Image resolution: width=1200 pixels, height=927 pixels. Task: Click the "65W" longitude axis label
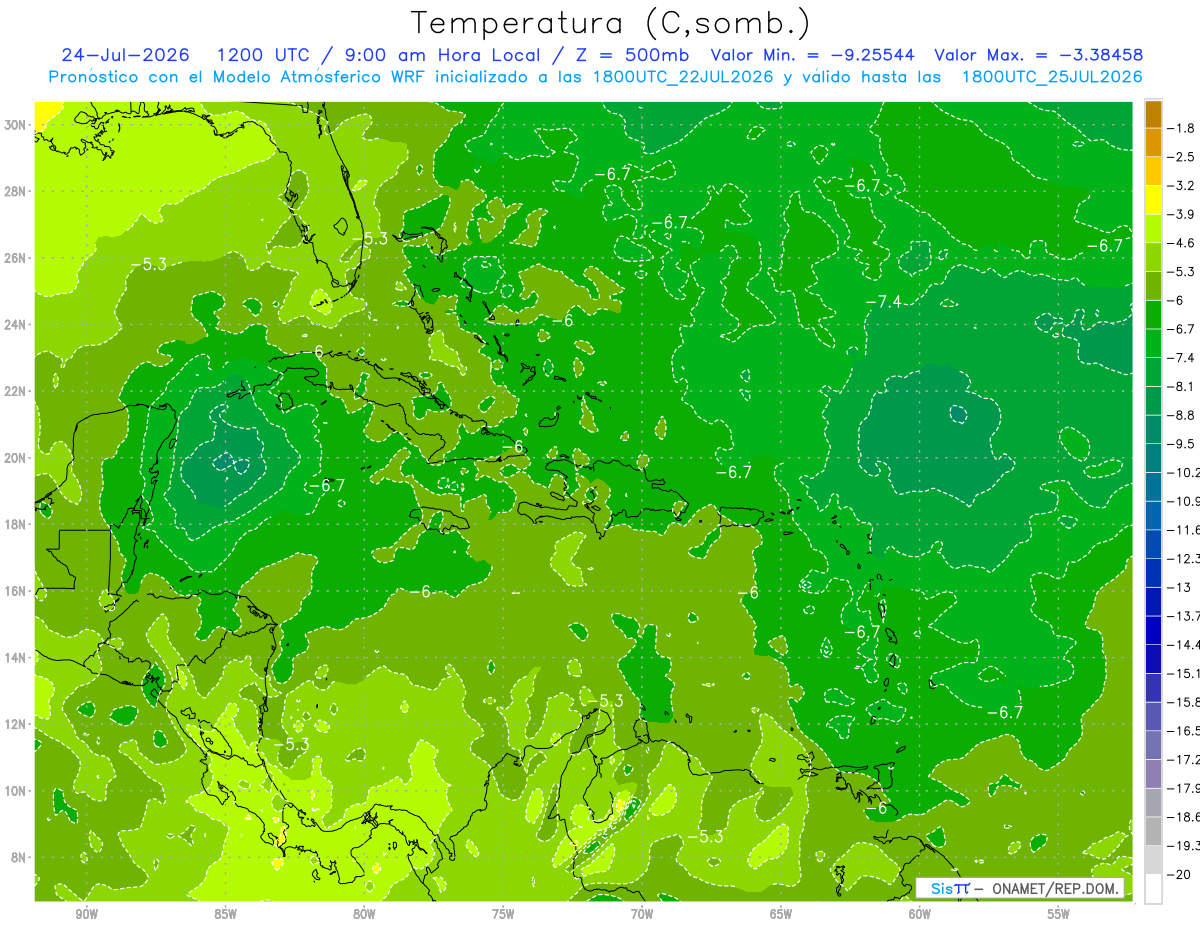pyautogui.click(x=781, y=914)
